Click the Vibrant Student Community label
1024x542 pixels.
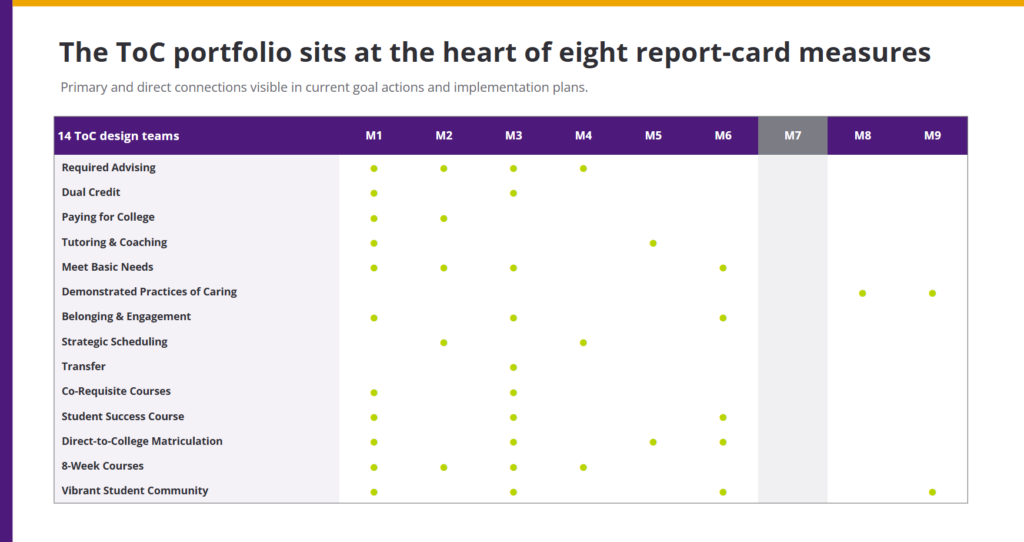click(135, 490)
